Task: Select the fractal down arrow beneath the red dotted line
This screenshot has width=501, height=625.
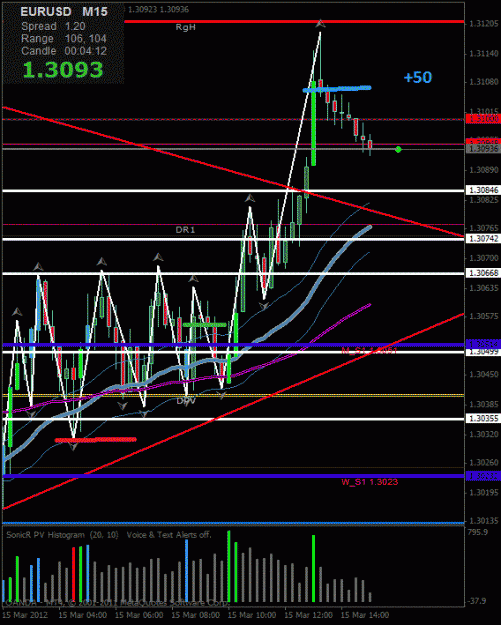Action: (x=73, y=447)
